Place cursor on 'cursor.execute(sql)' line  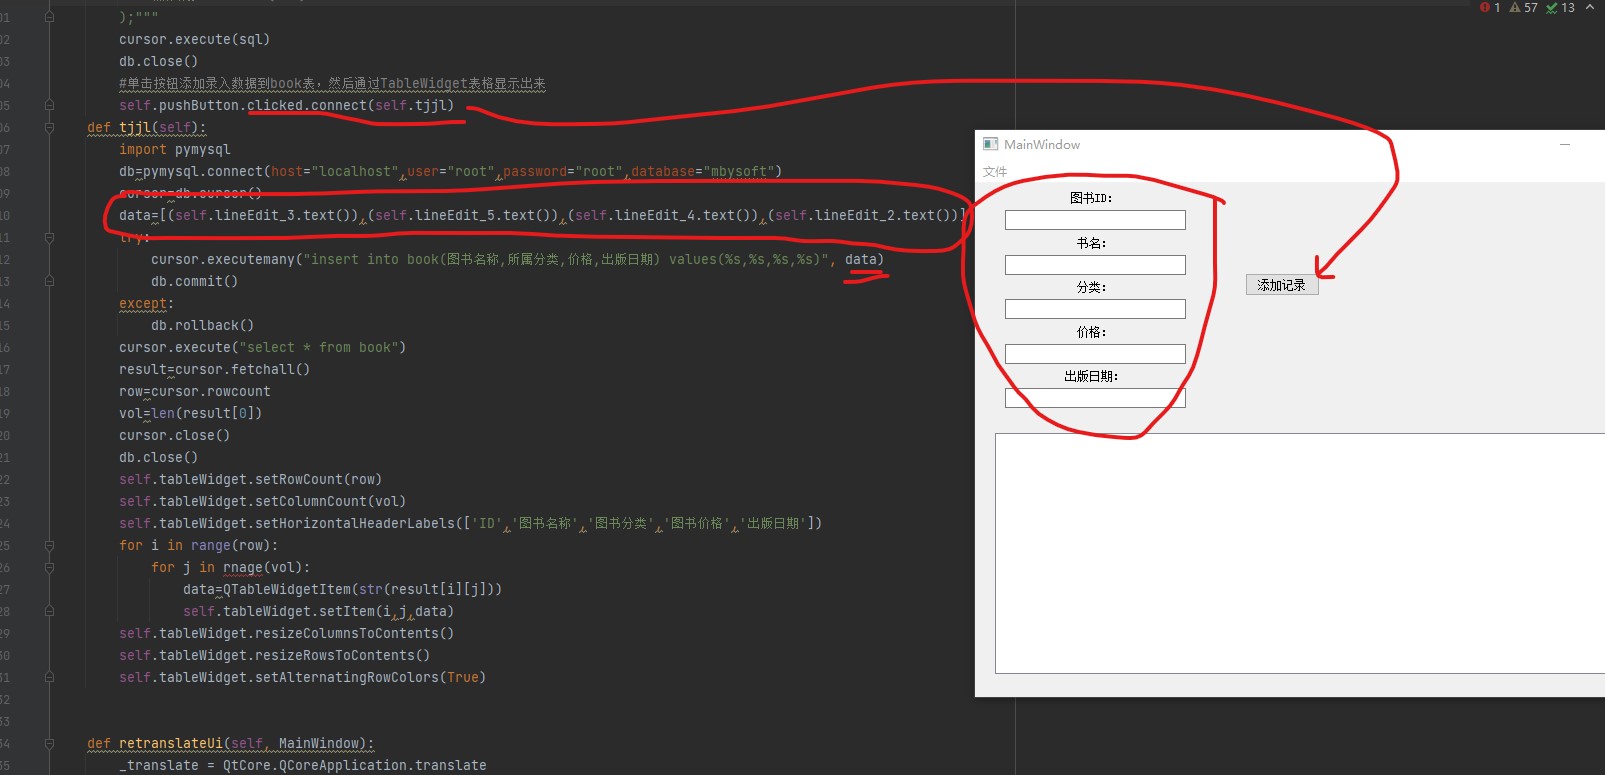click(194, 39)
